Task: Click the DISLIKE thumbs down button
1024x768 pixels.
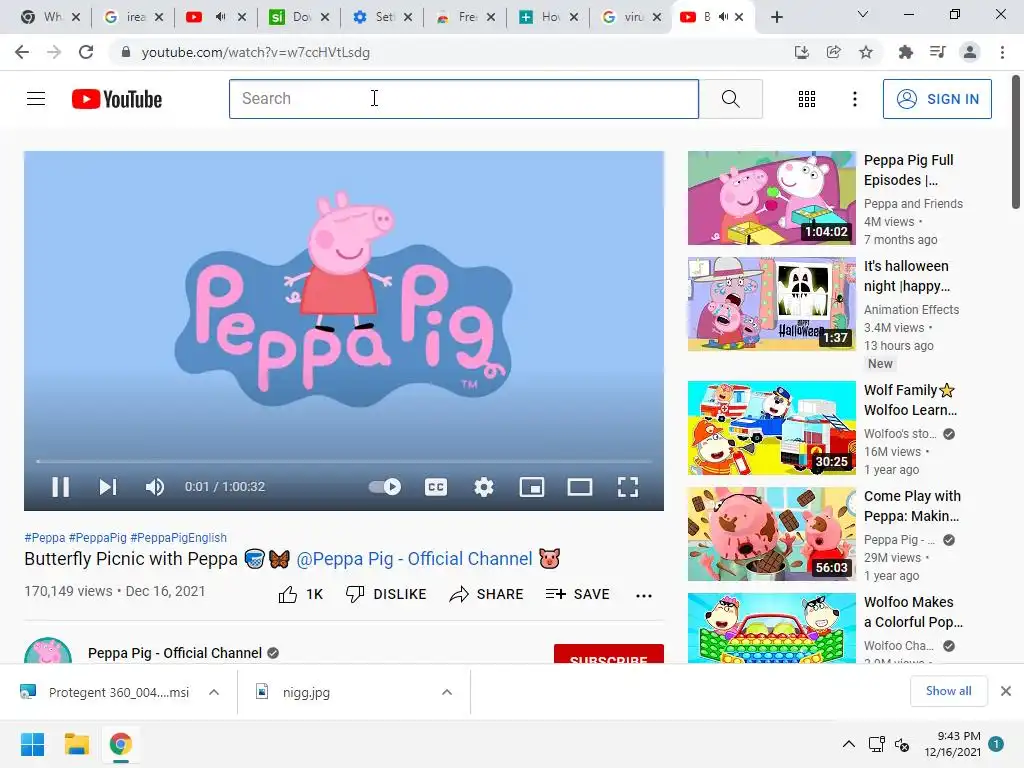Action: click(x=386, y=594)
